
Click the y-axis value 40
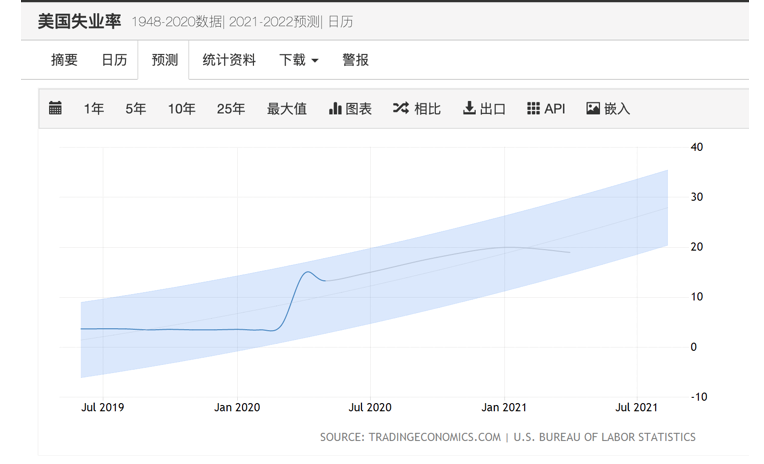point(697,147)
